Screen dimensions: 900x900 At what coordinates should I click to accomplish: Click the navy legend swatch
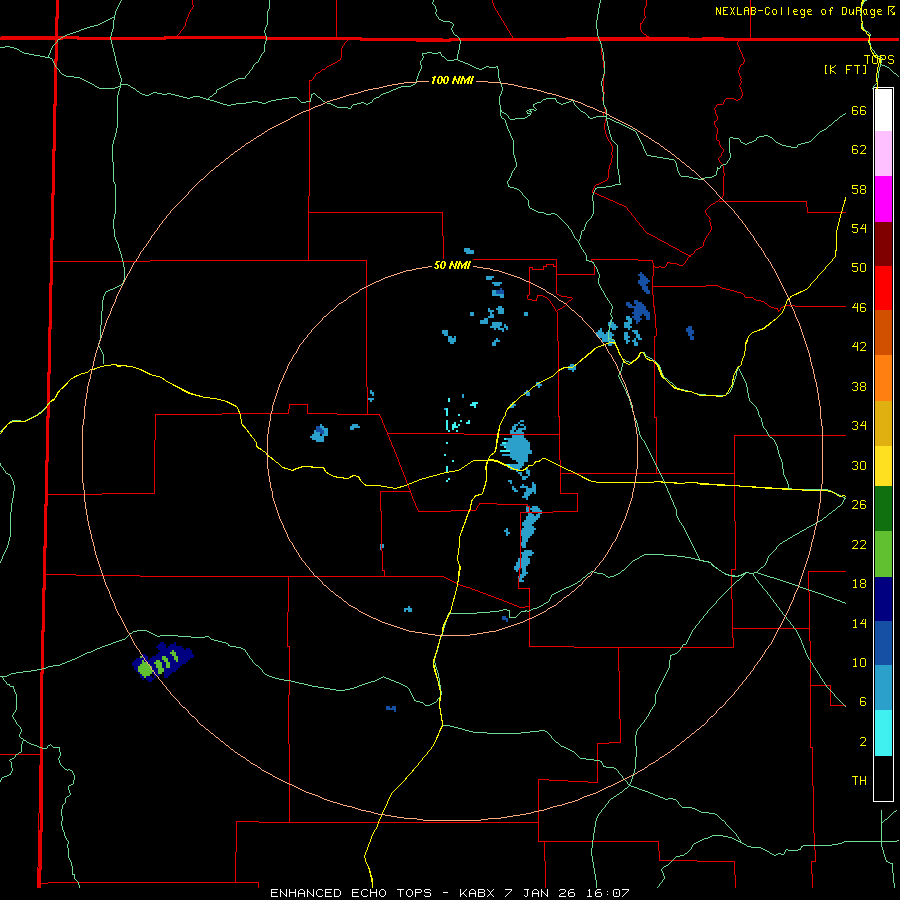(883, 599)
